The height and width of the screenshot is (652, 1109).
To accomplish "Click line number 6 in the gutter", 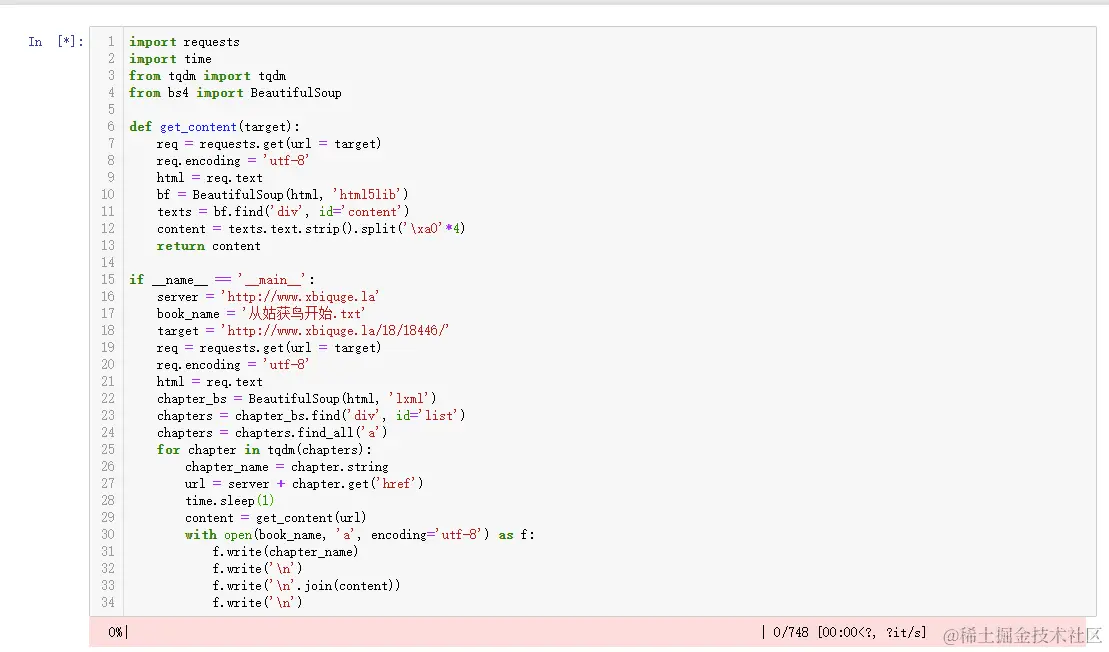I will click(x=111, y=127).
